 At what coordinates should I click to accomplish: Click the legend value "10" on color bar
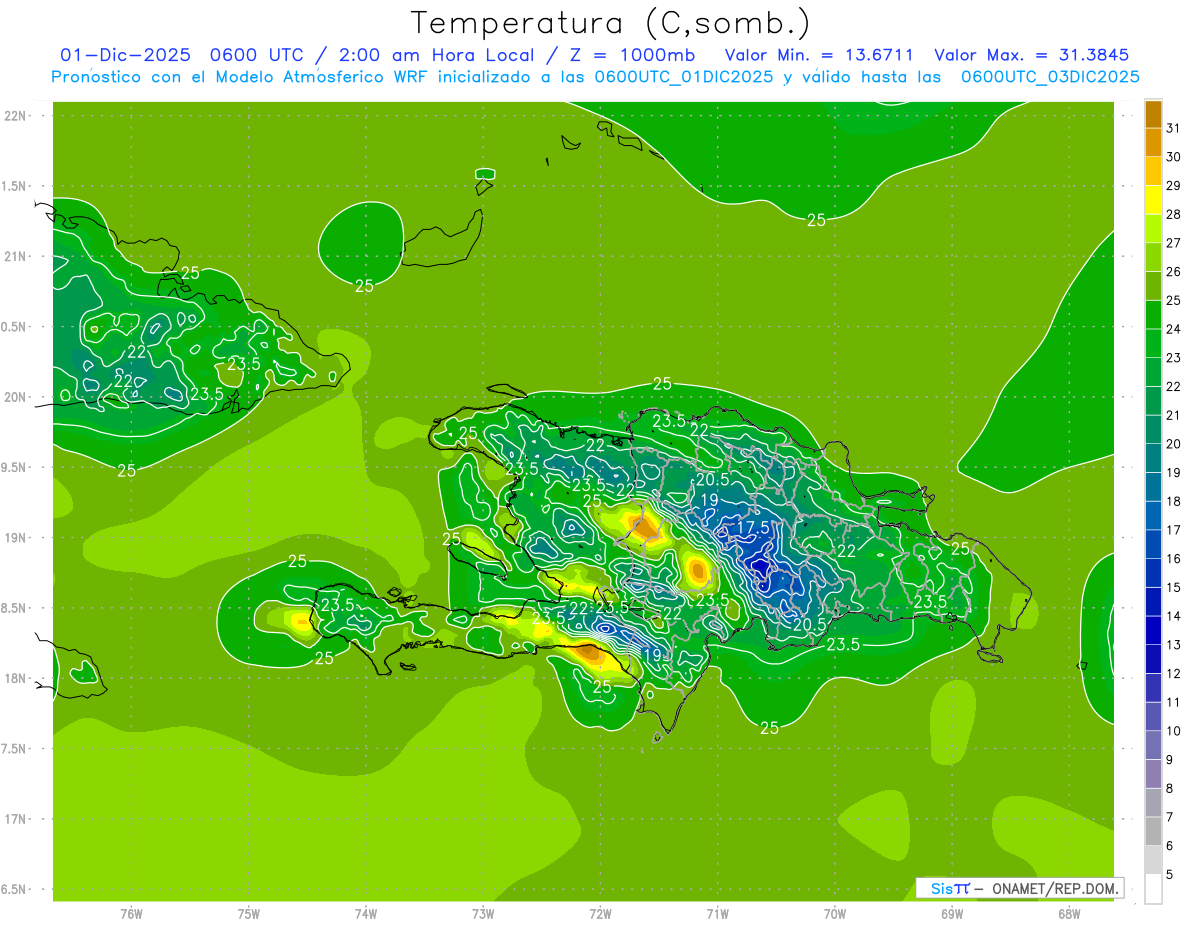[x=1174, y=731]
